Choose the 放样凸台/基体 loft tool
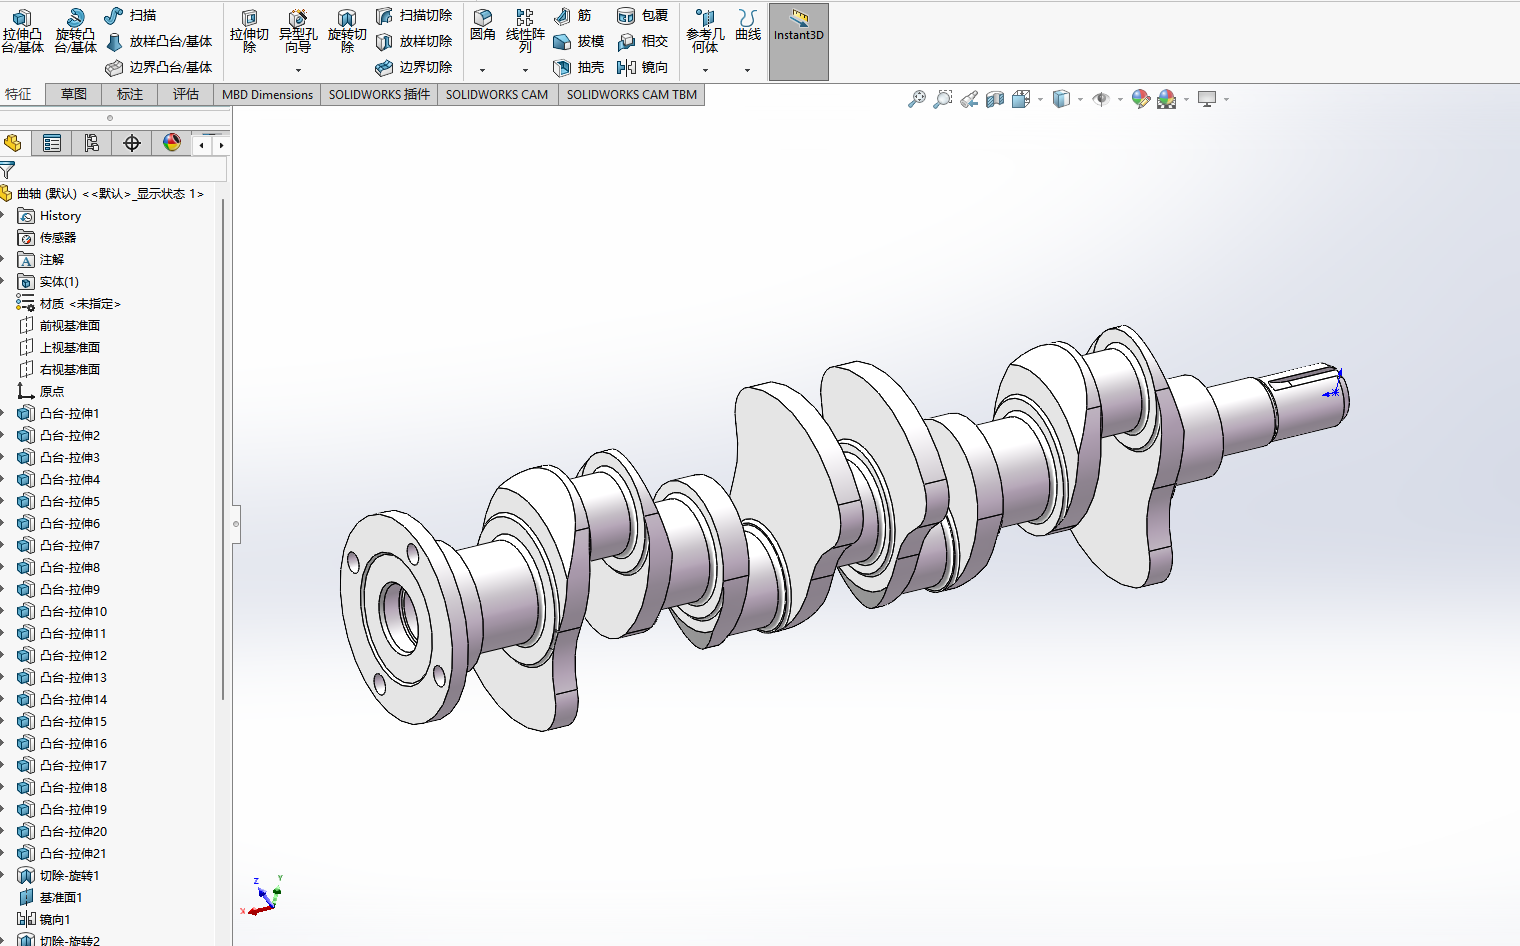 click(x=158, y=41)
